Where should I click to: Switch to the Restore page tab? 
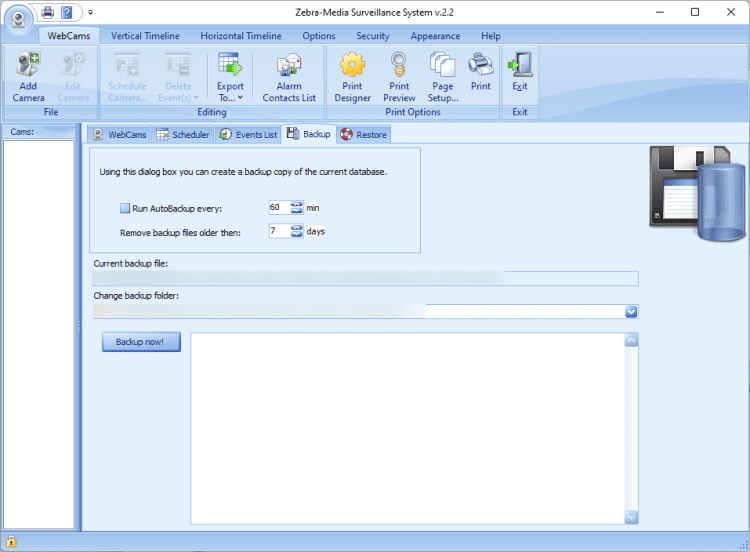pos(364,134)
